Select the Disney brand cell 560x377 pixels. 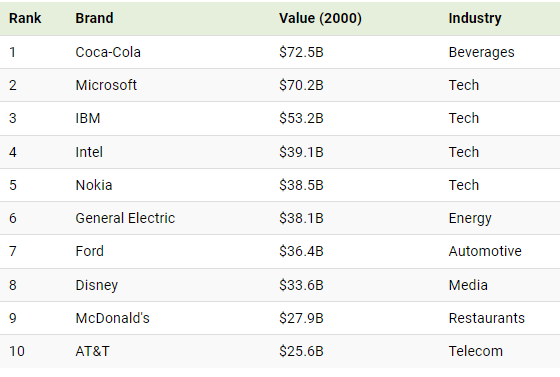click(97, 286)
